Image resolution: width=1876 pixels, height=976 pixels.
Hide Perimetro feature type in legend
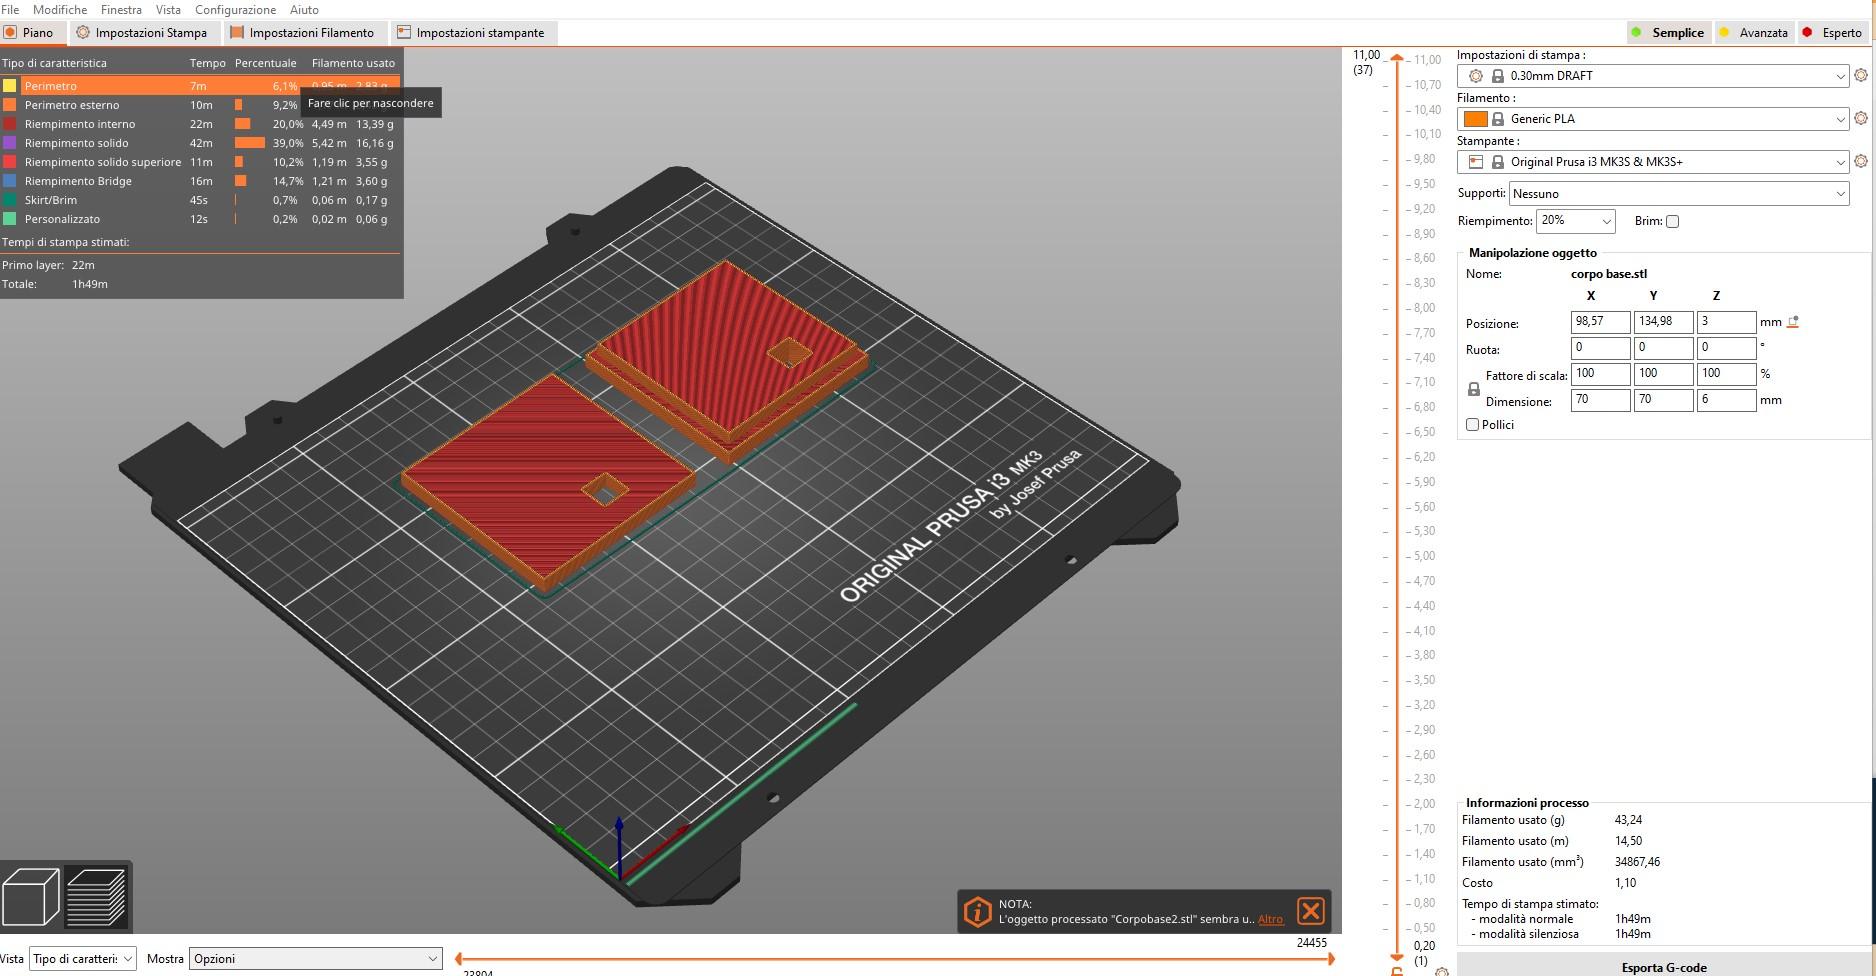200,86
